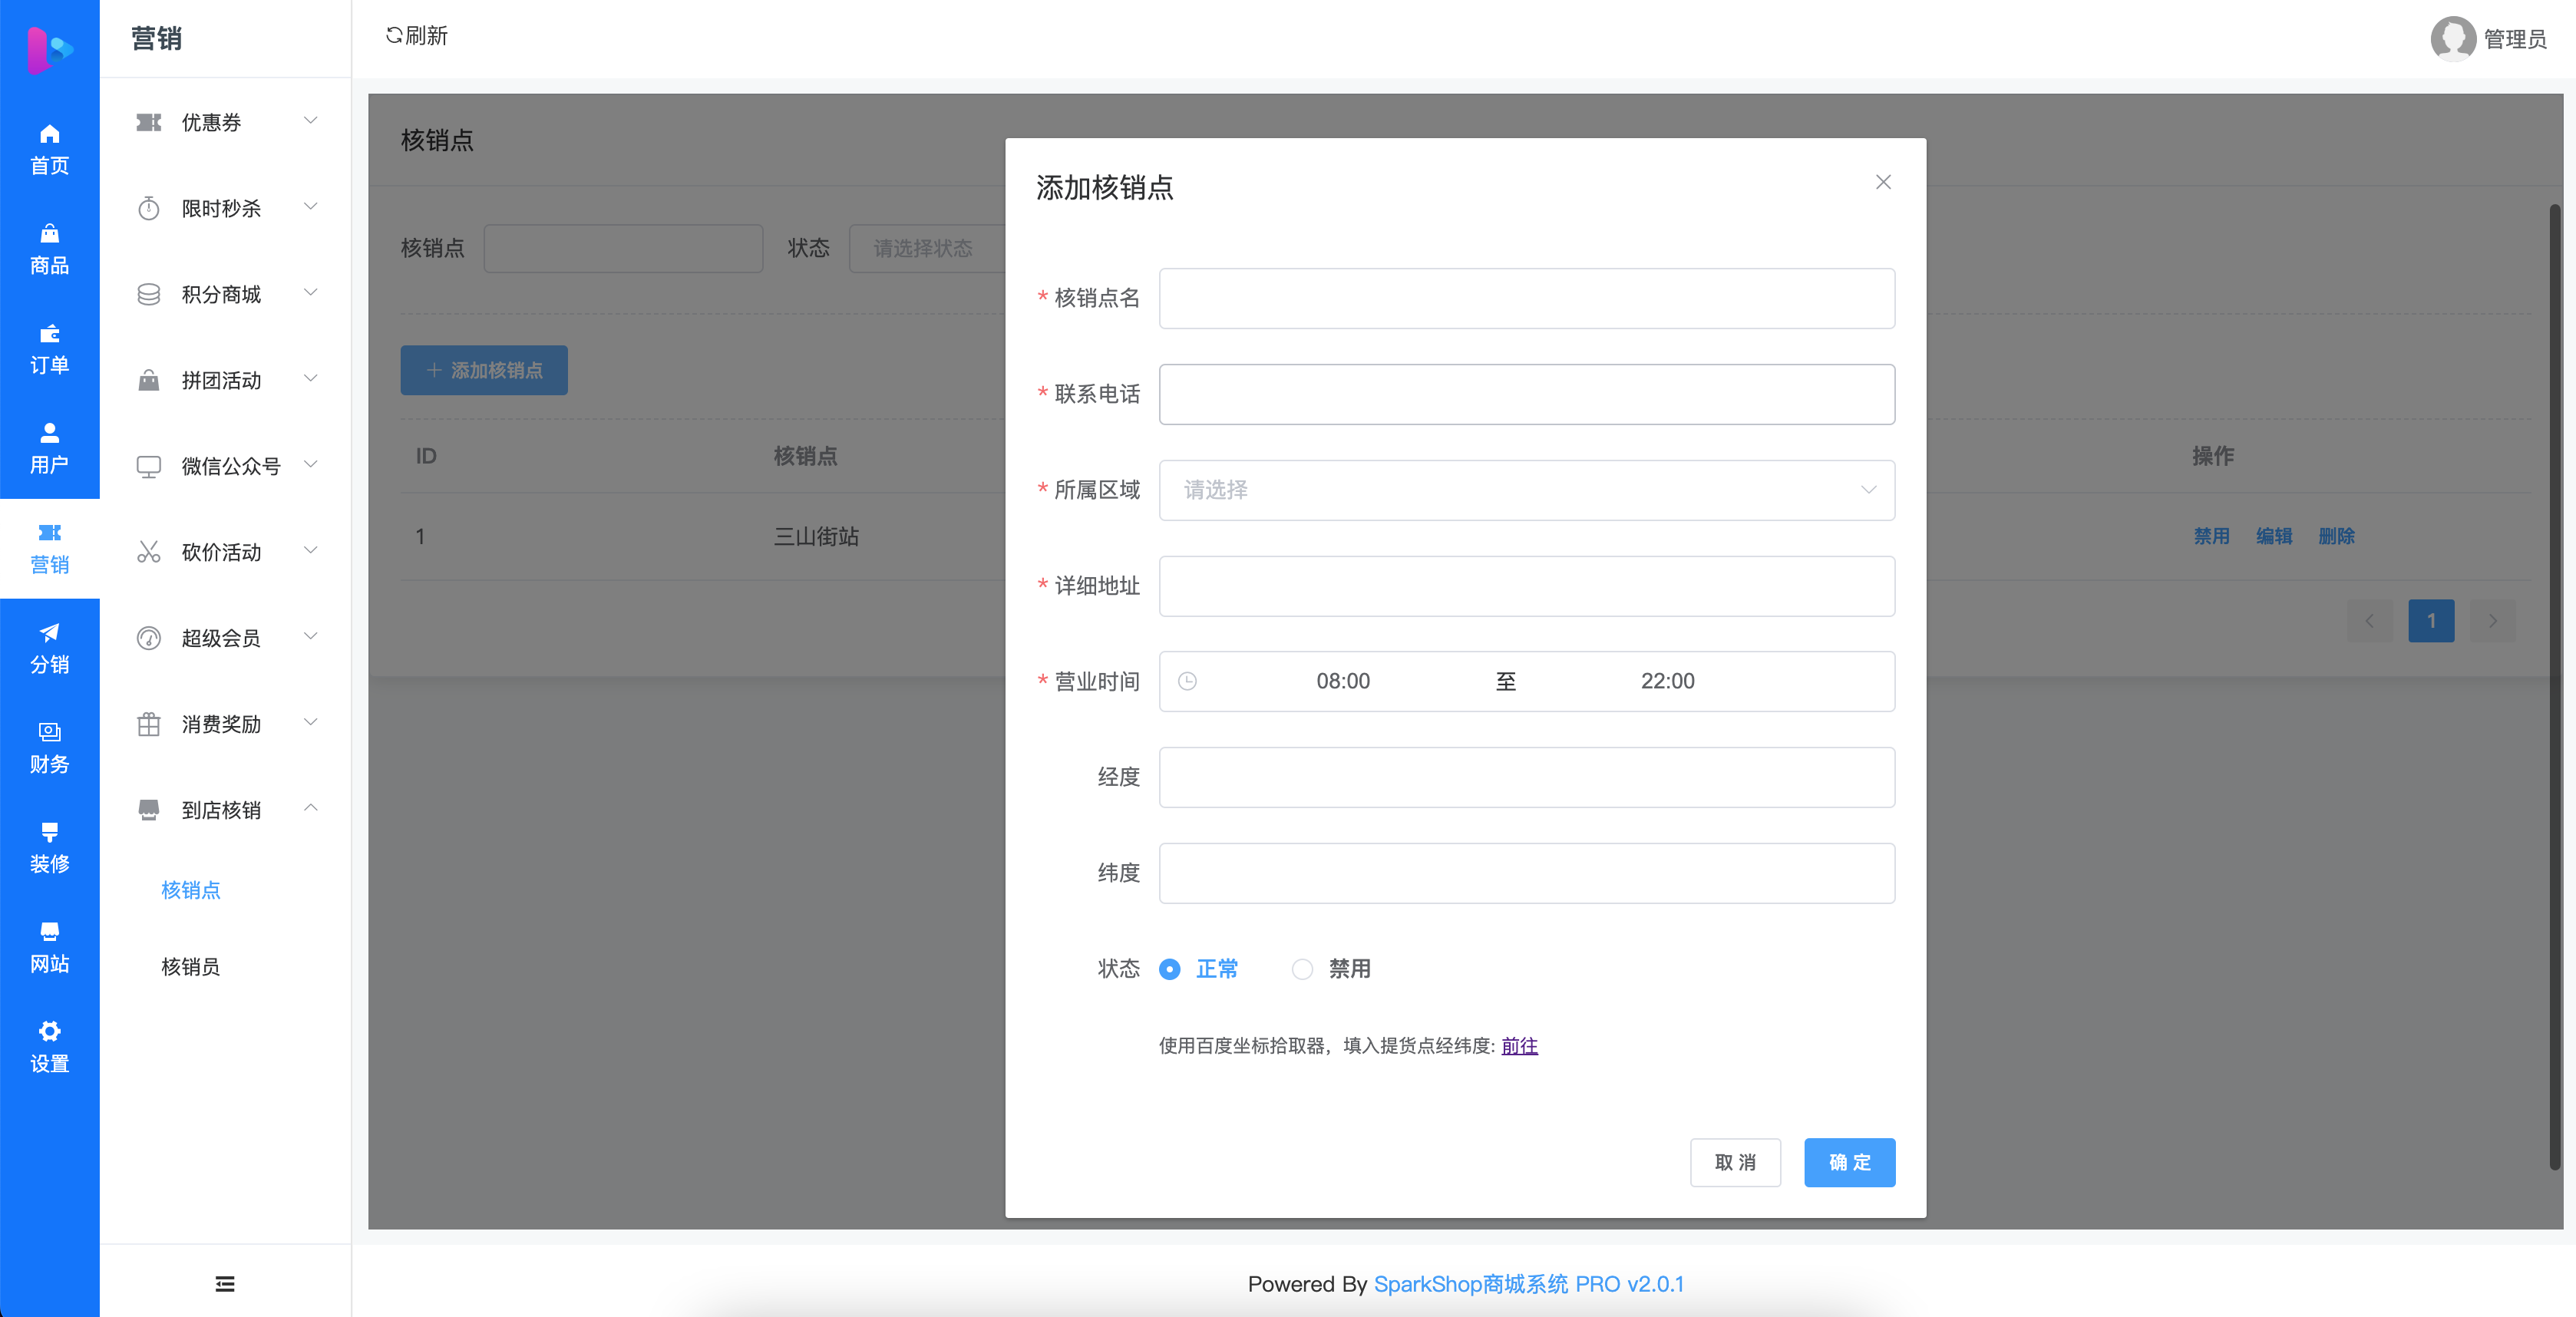Click the 拼团活动 bag icon

tap(149, 380)
